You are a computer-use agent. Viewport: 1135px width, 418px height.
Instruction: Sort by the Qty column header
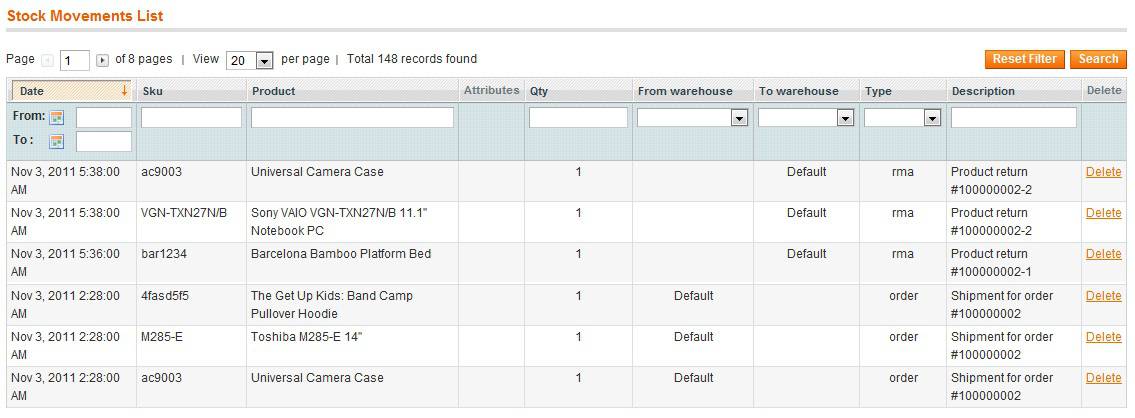click(x=539, y=91)
